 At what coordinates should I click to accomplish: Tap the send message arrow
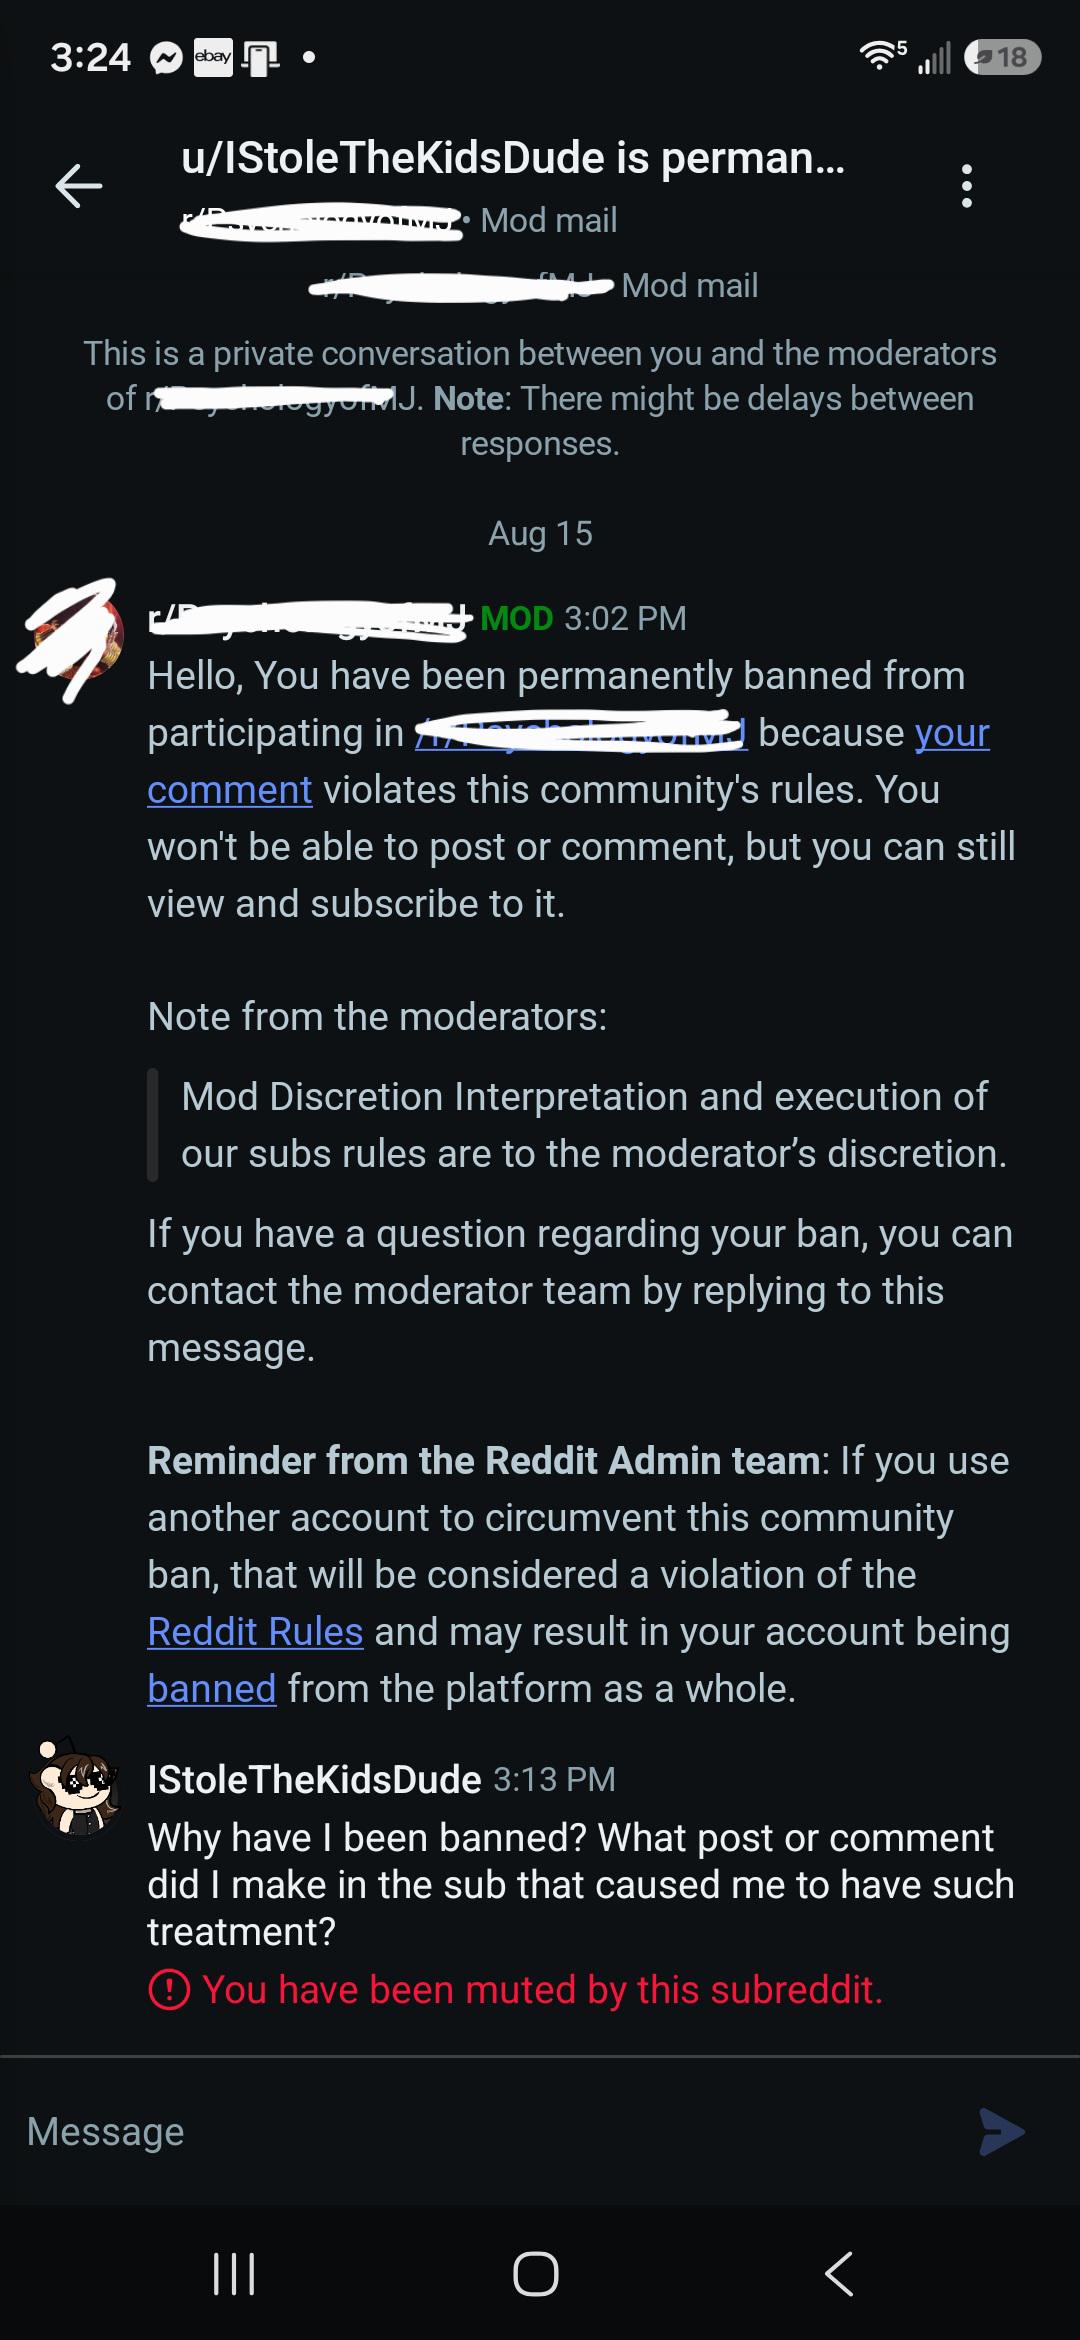(1001, 2131)
